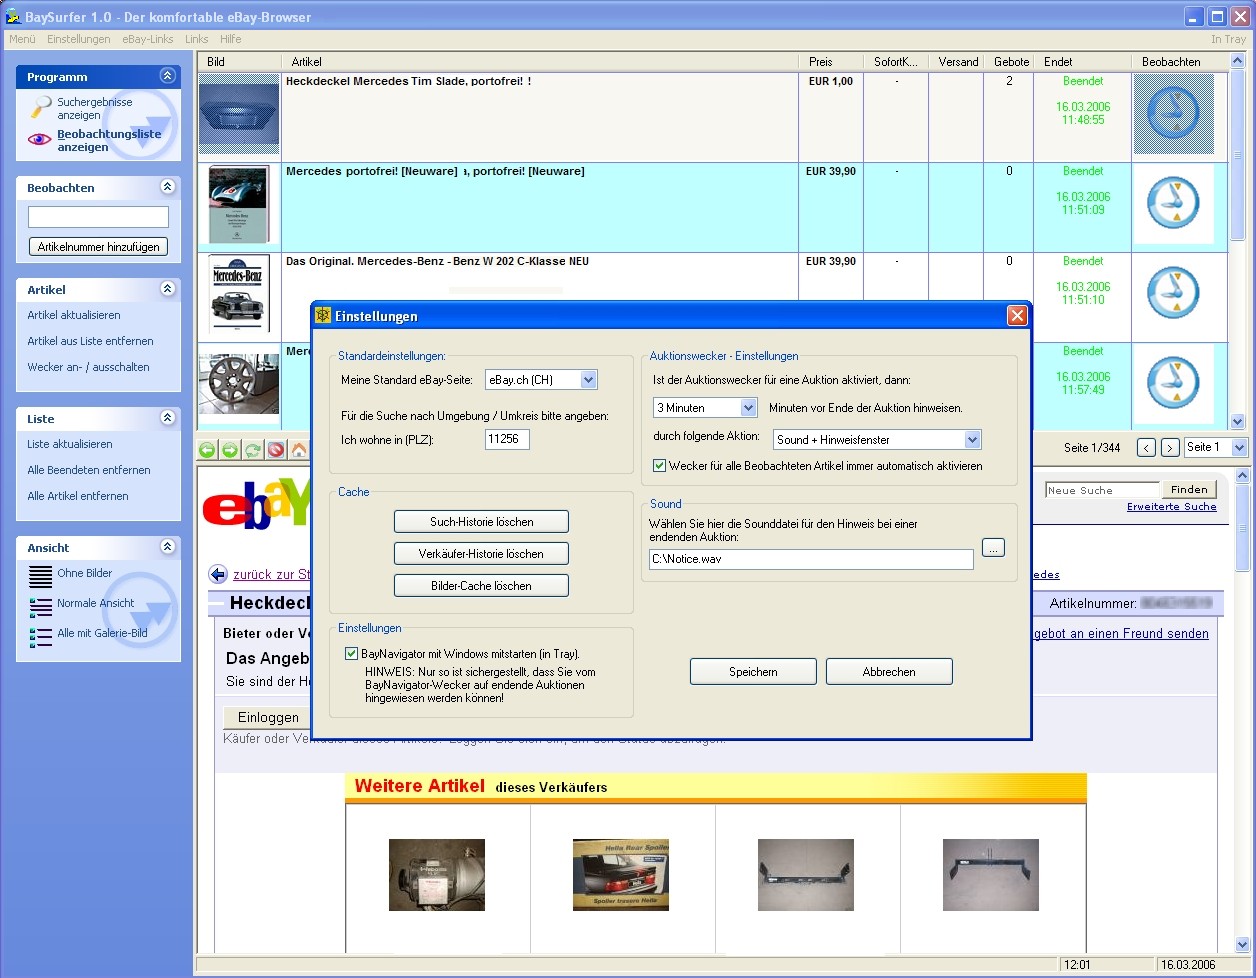Click Wecker an- / ausschalten link
Image resolution: width=1256 pixels, height=978 pixels.
(88, 367)
